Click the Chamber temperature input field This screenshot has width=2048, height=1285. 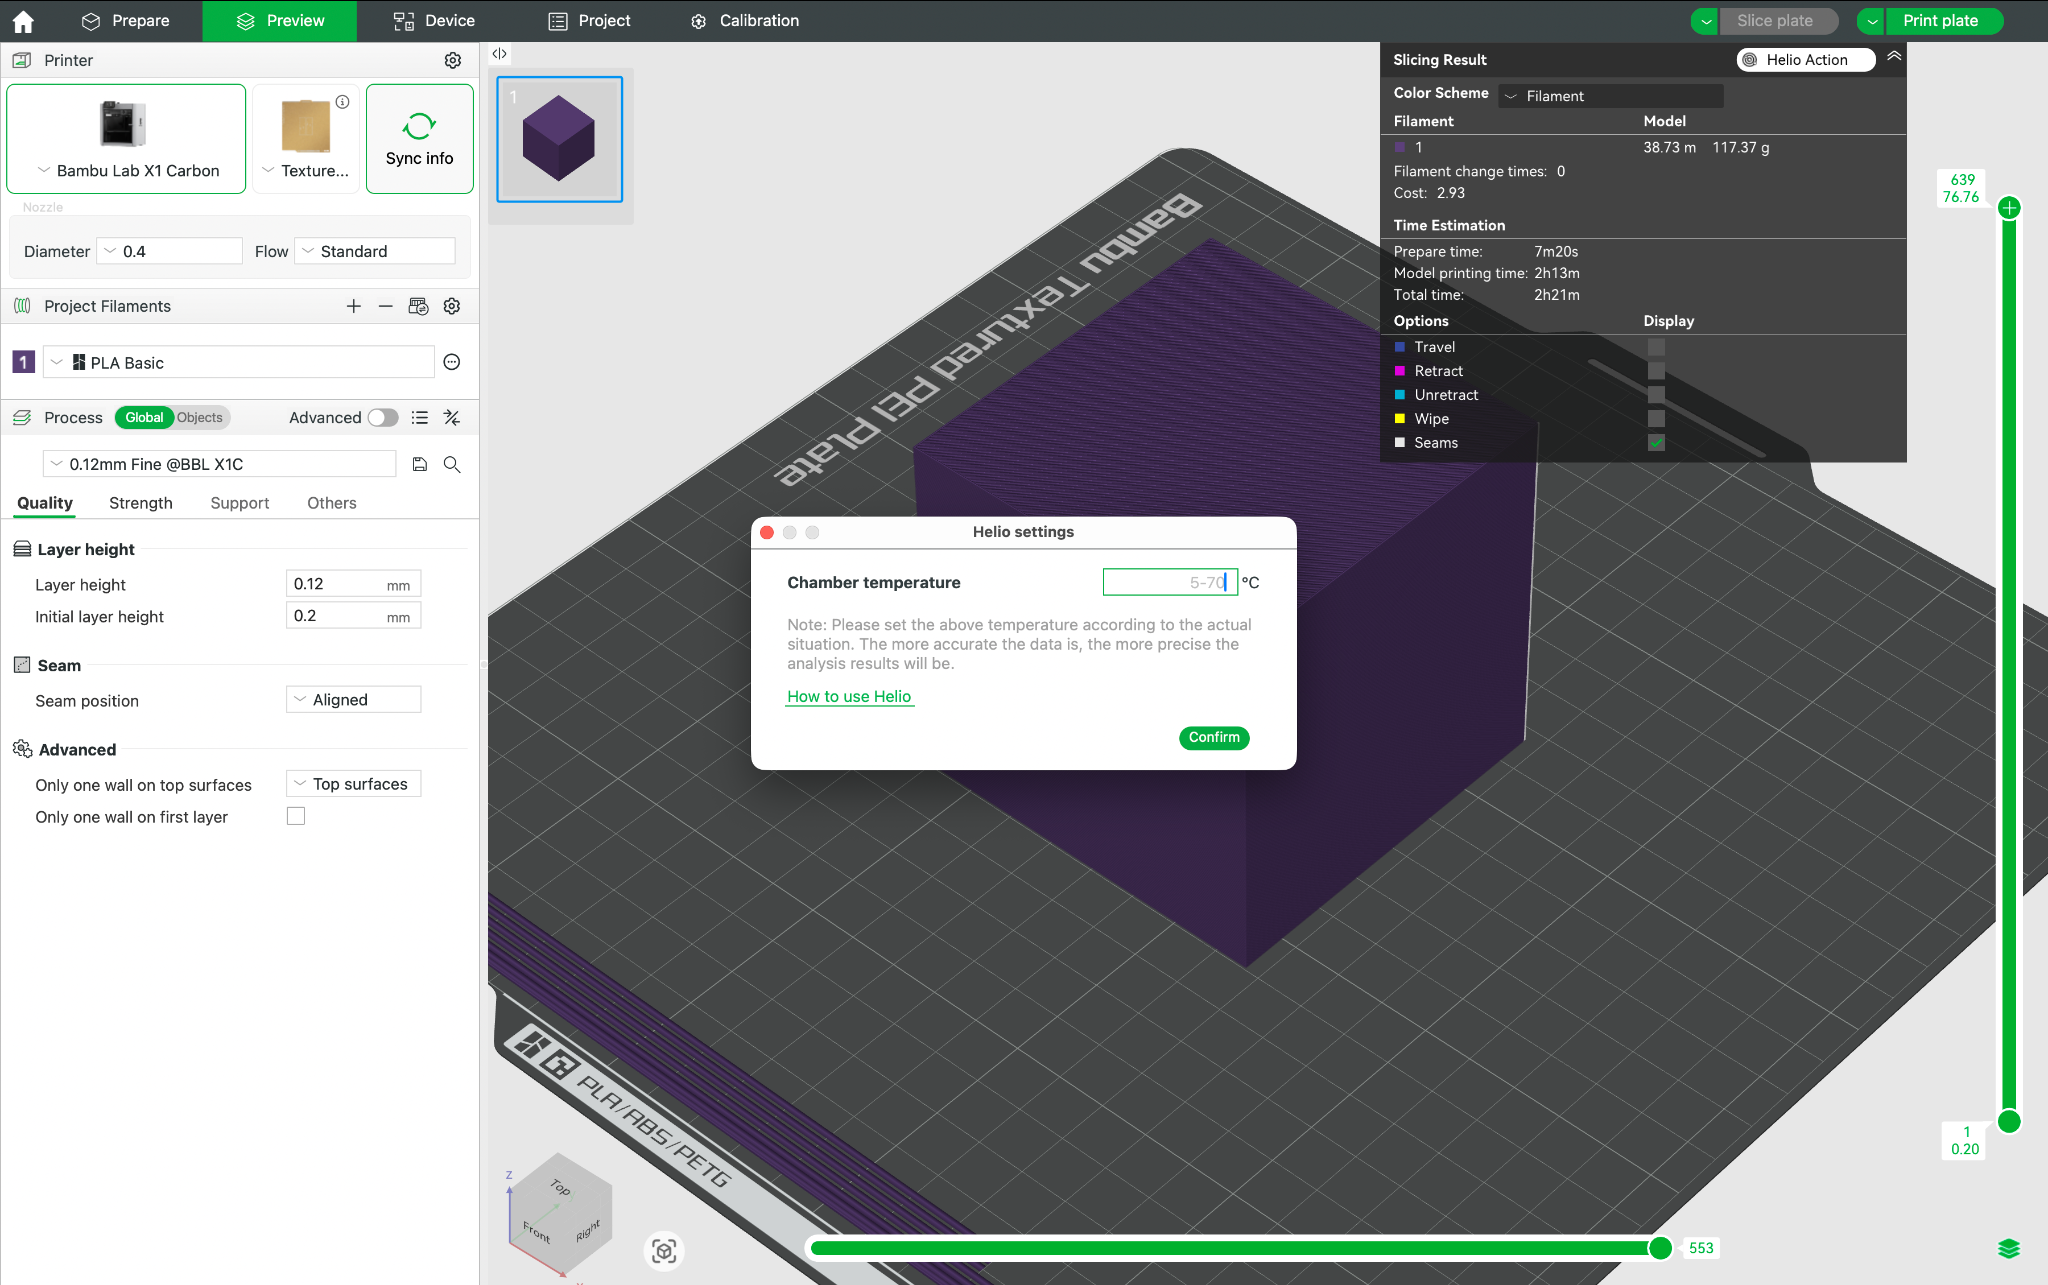1170,582
